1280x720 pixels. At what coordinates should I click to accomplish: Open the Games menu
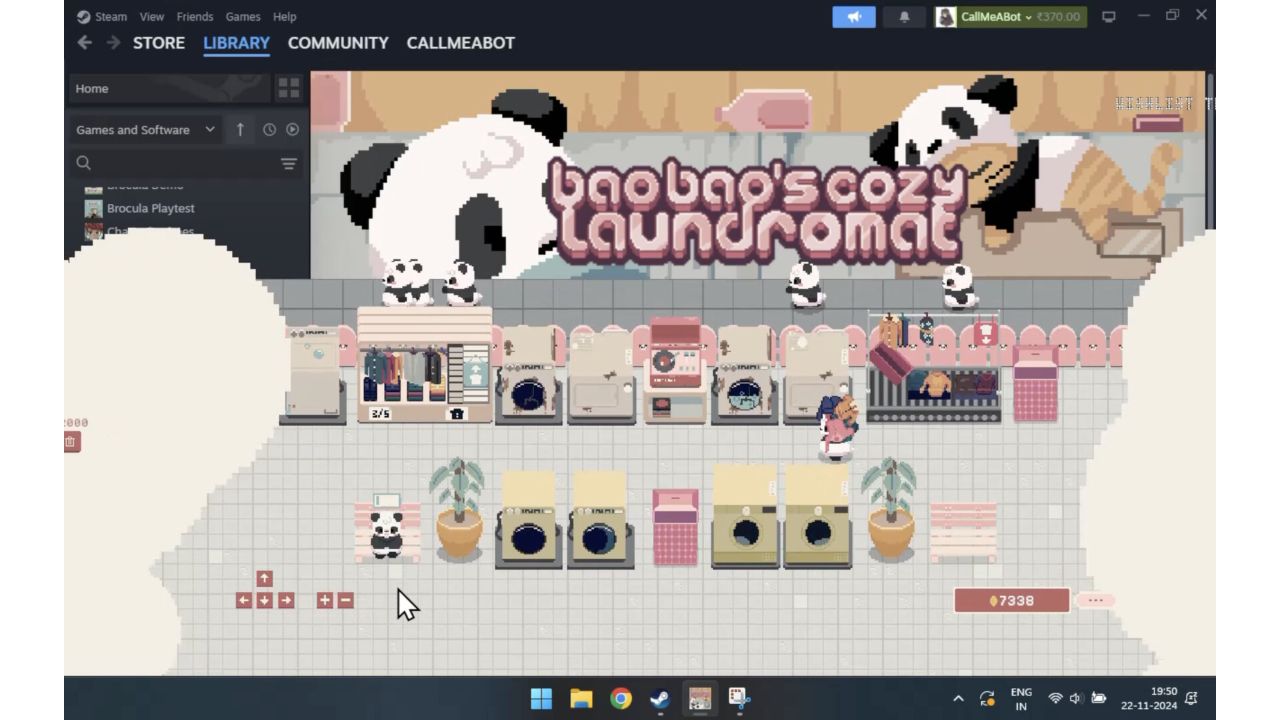click(x=243, y=17)
